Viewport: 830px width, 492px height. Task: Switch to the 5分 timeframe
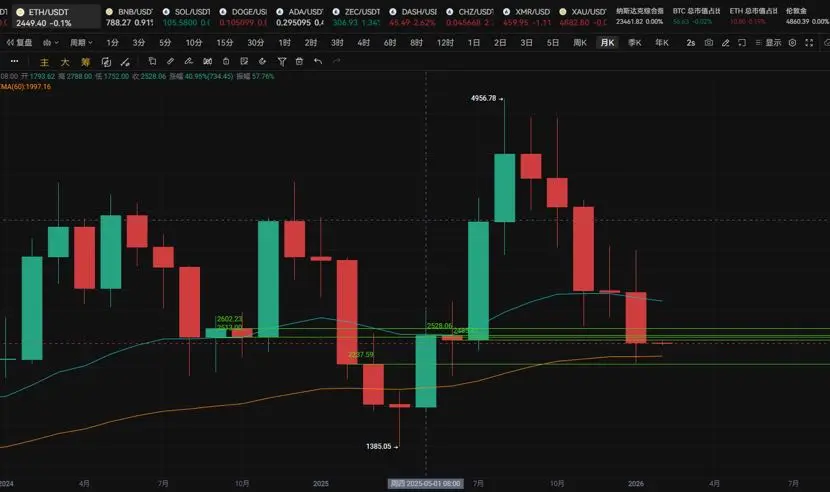(165, 42)
